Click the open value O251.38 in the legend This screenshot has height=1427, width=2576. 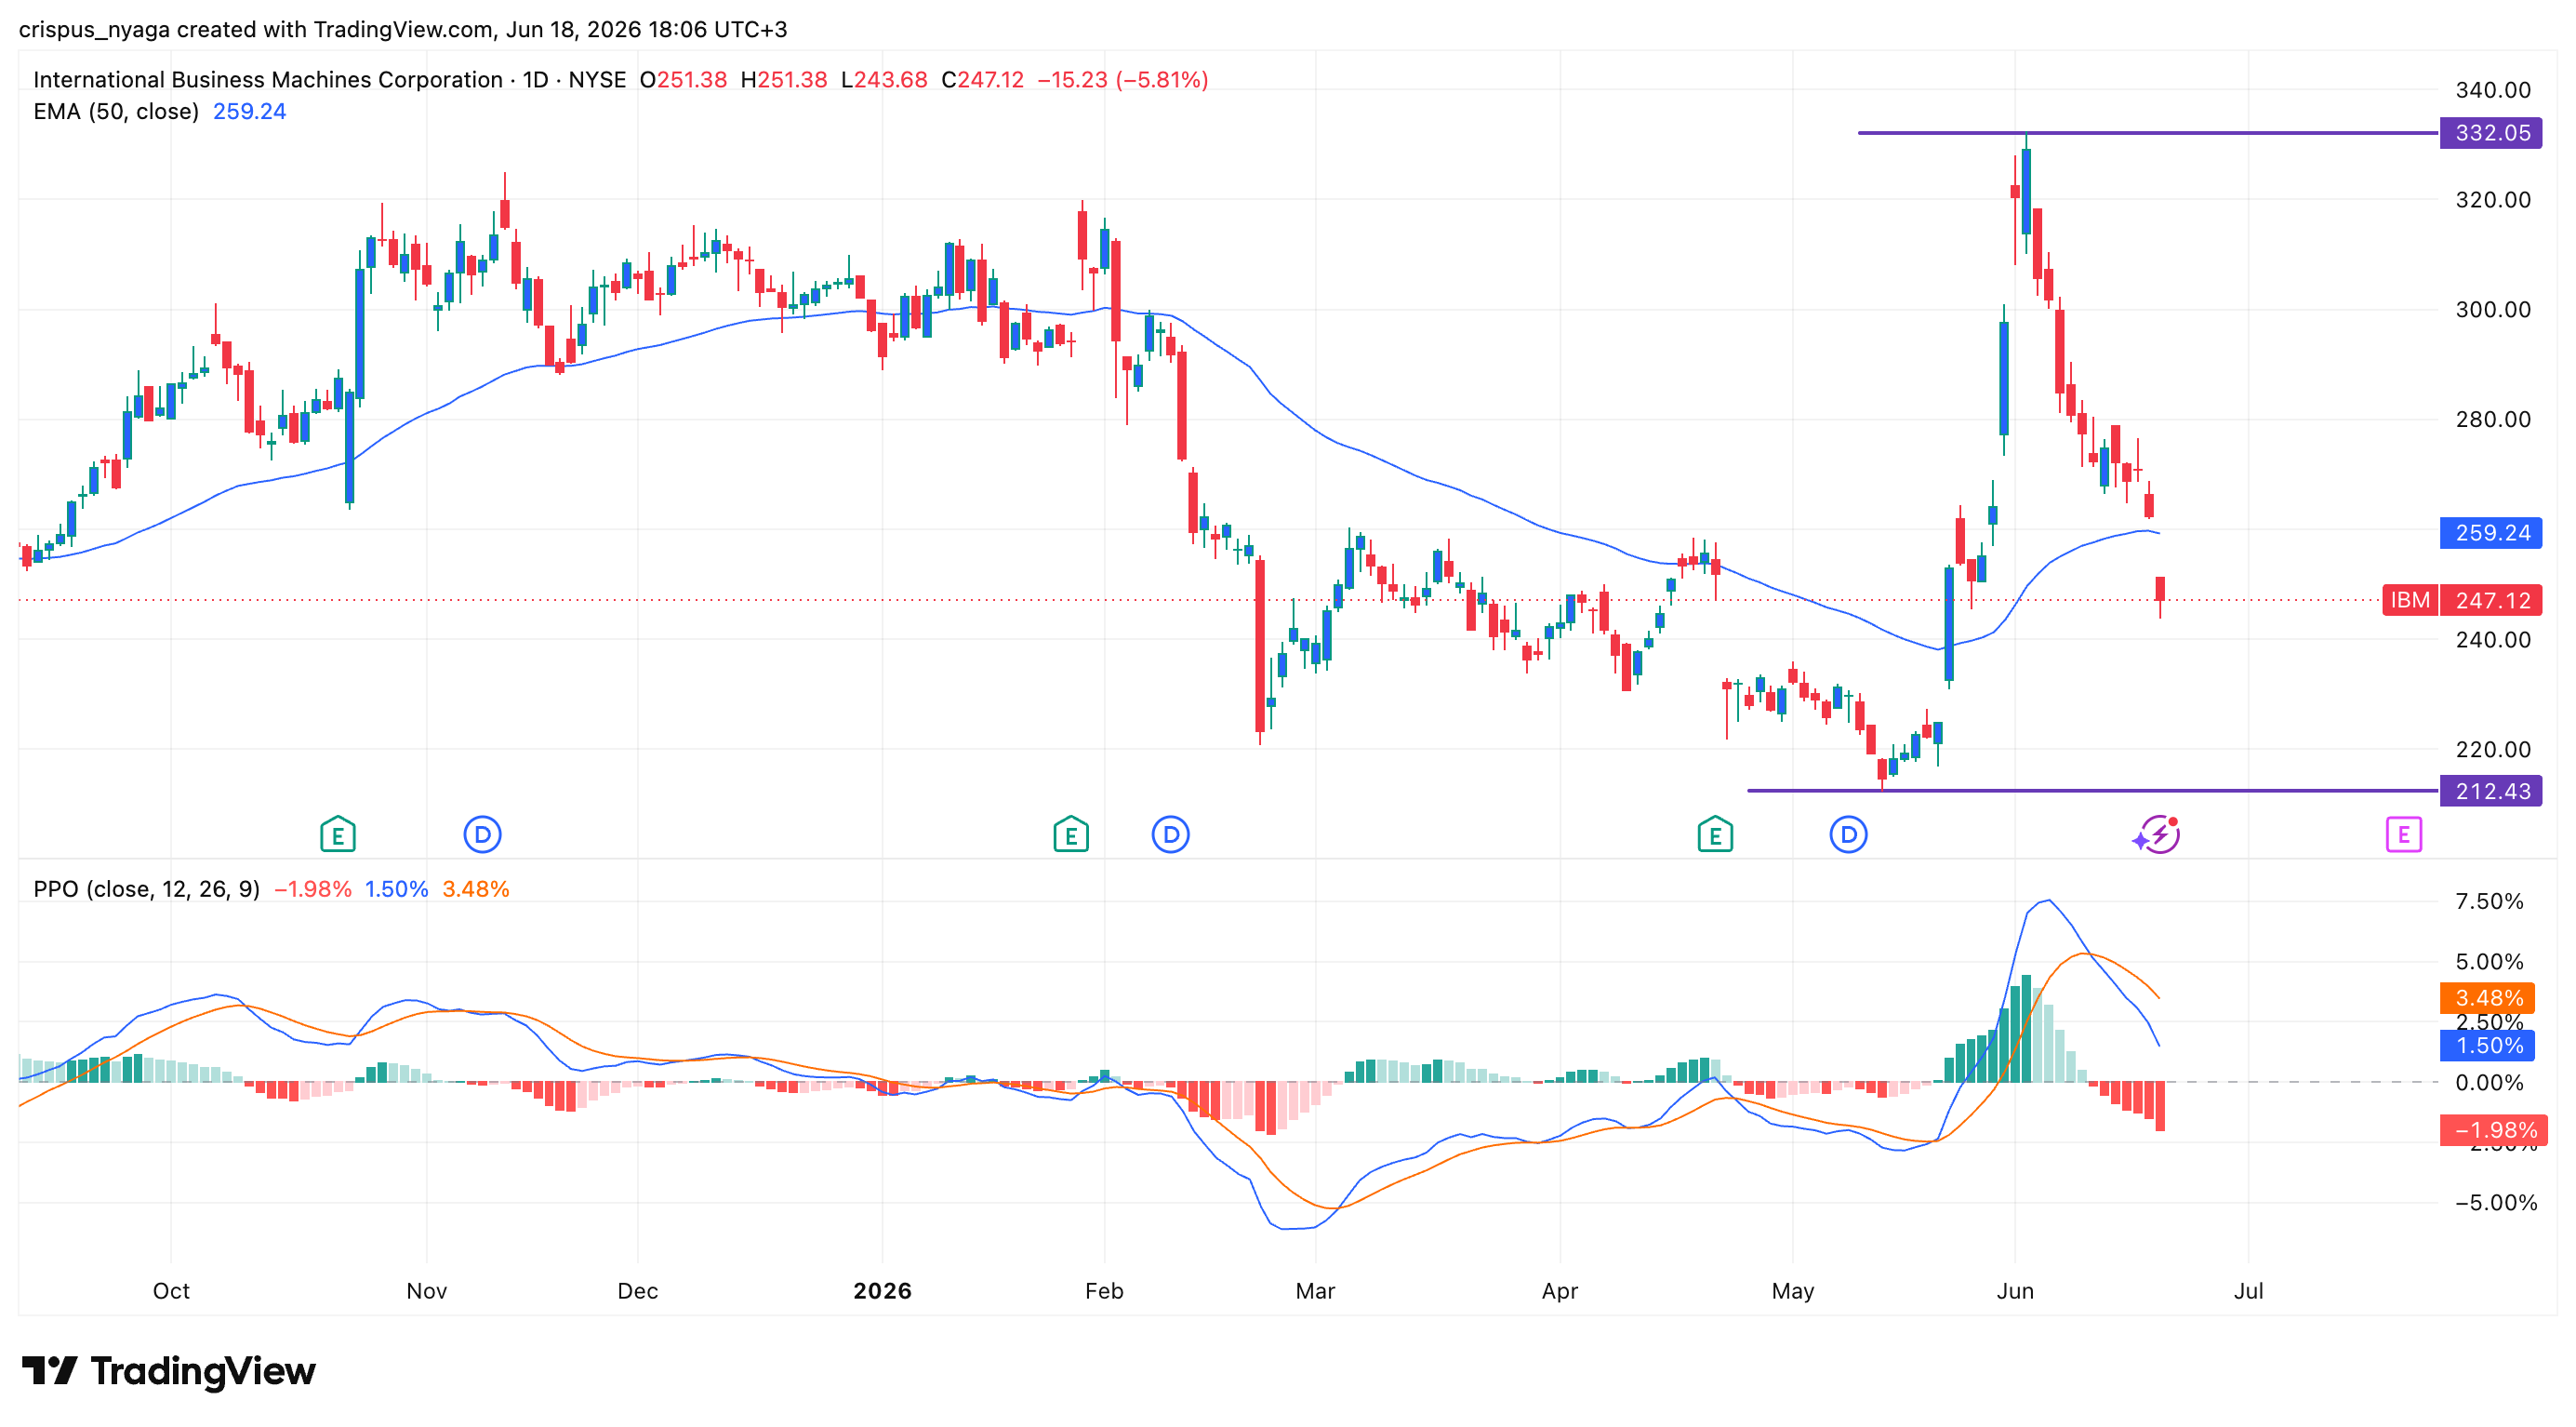point(683,80)
